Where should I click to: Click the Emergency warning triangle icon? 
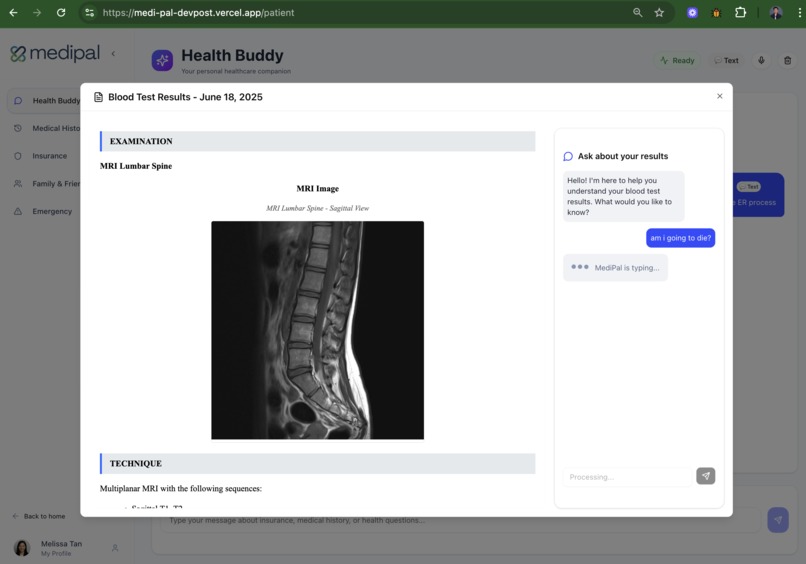tap(18, 211)
